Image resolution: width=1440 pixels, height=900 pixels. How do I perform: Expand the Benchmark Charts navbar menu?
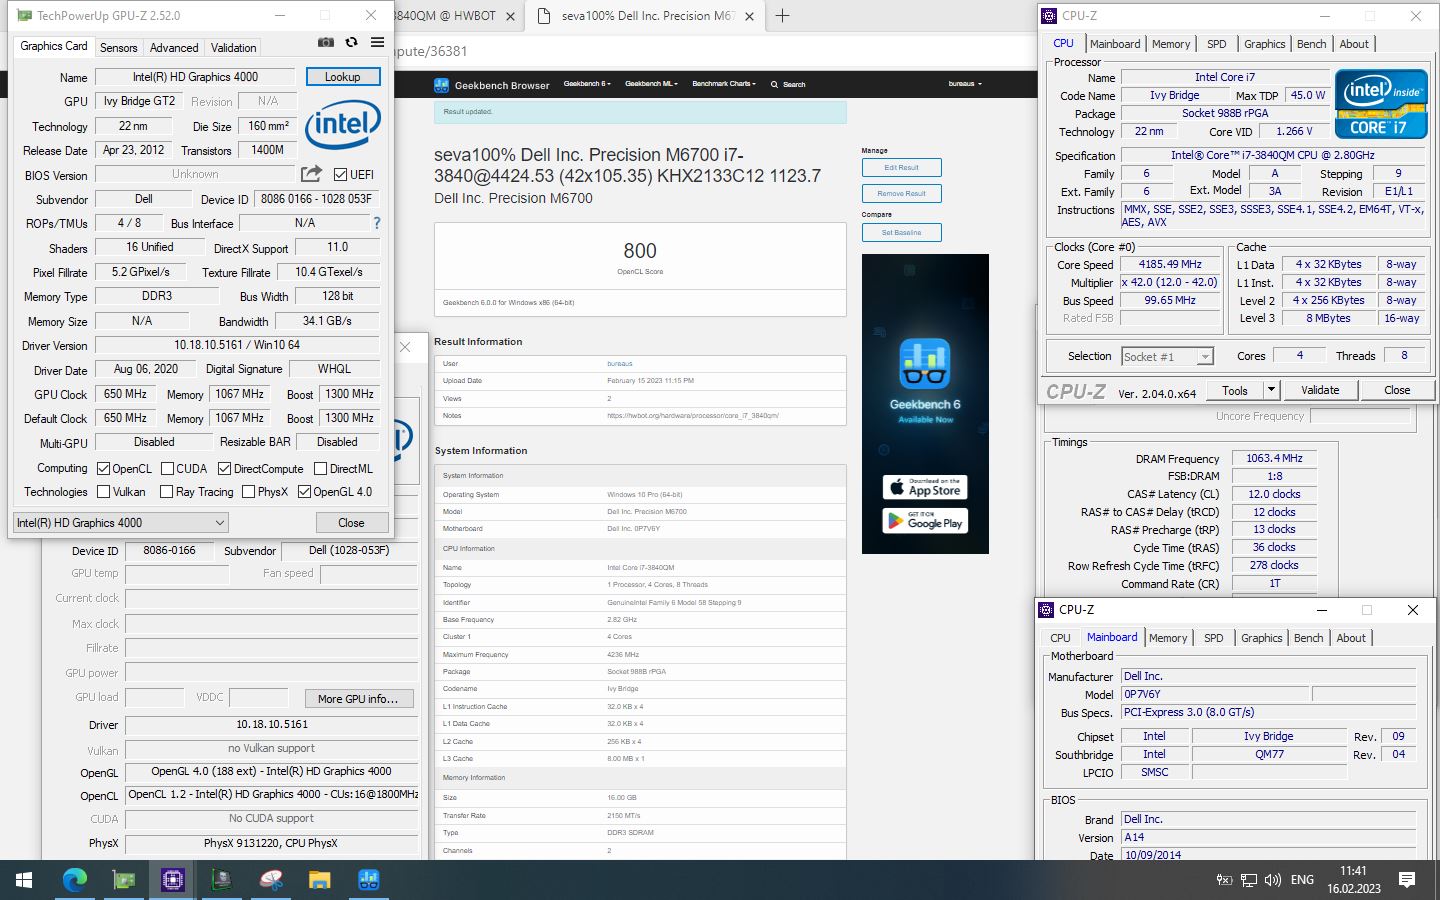pos(724,84)
